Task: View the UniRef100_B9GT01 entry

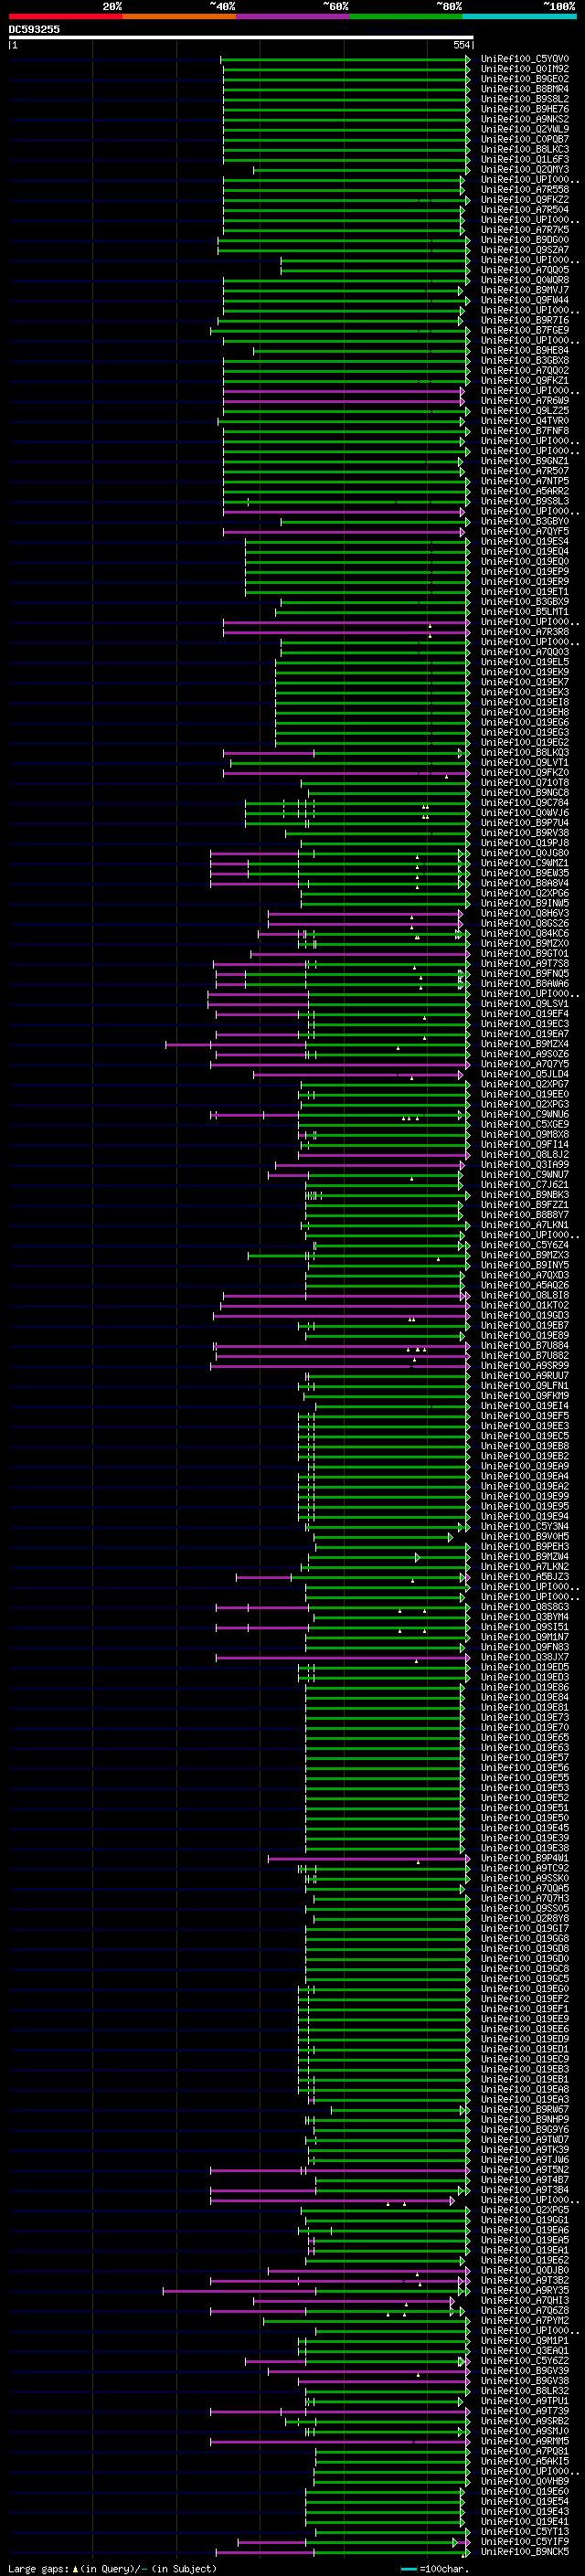Action: [x=524, y=953]
